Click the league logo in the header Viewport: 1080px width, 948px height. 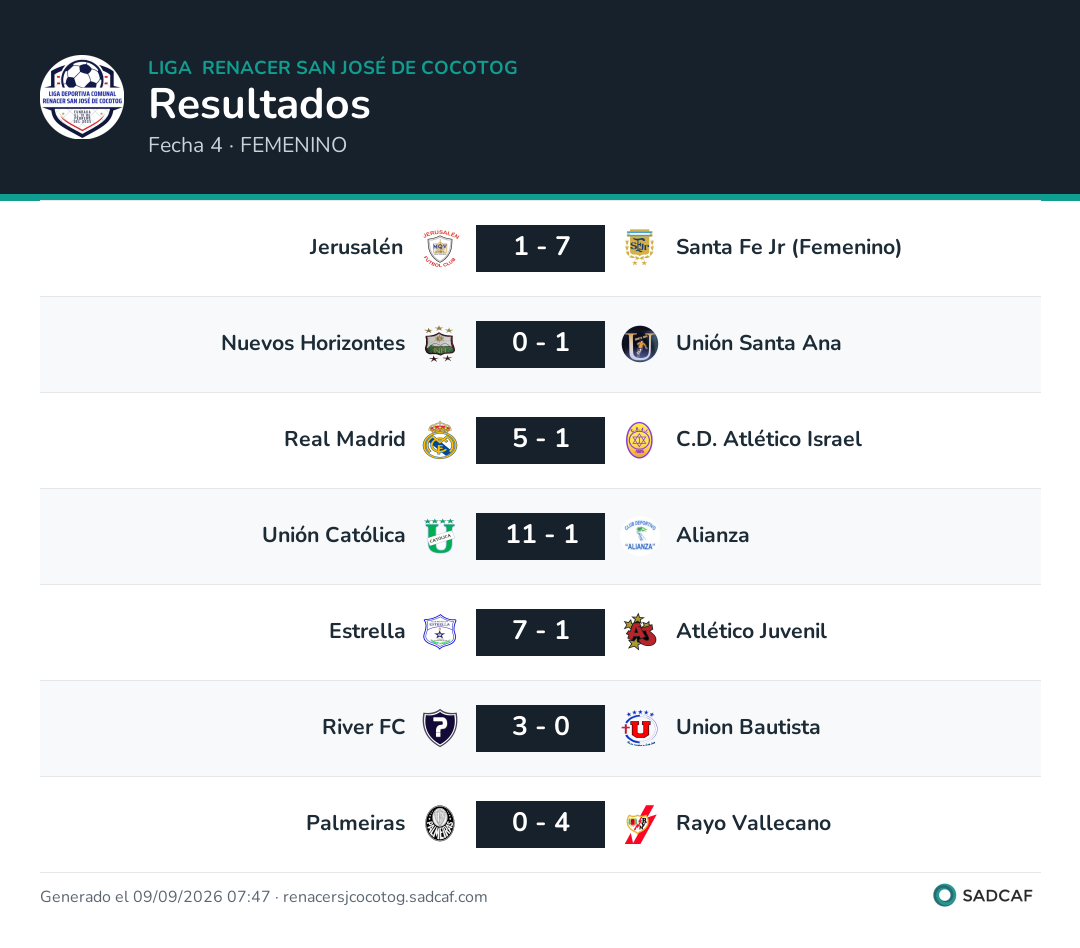pos(82,97)
